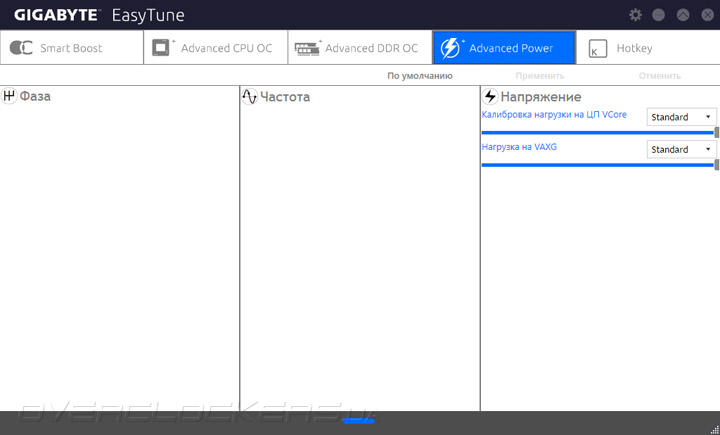The width and height of the screenshot is (720, 435).
Task: Open the Smart Boost tab
Action: coord(72,48)
